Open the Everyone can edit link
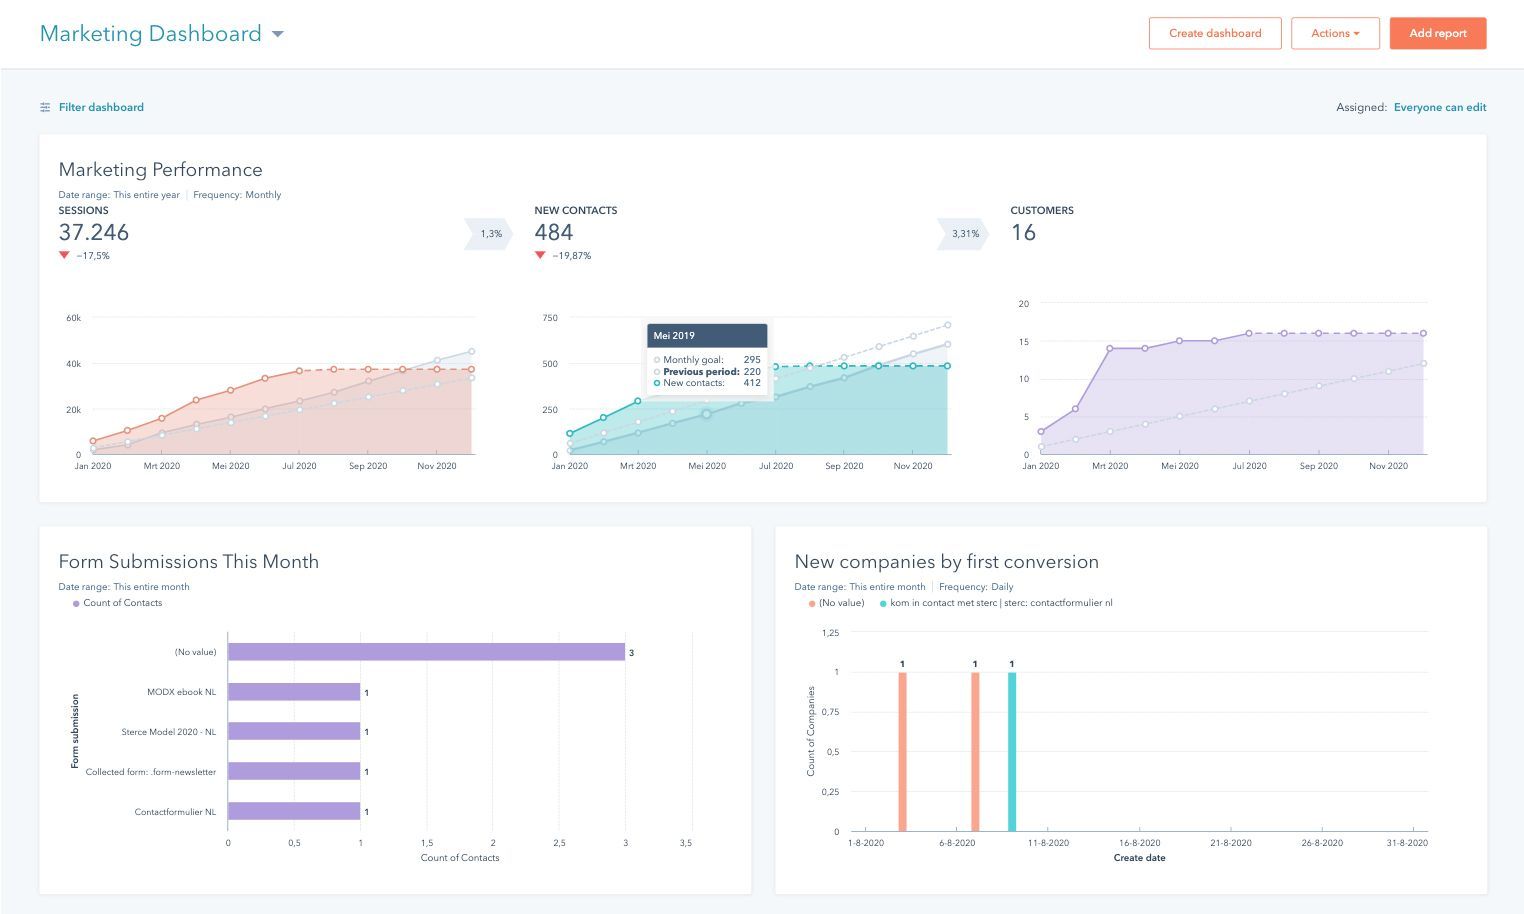 (x=1440, y=107)
